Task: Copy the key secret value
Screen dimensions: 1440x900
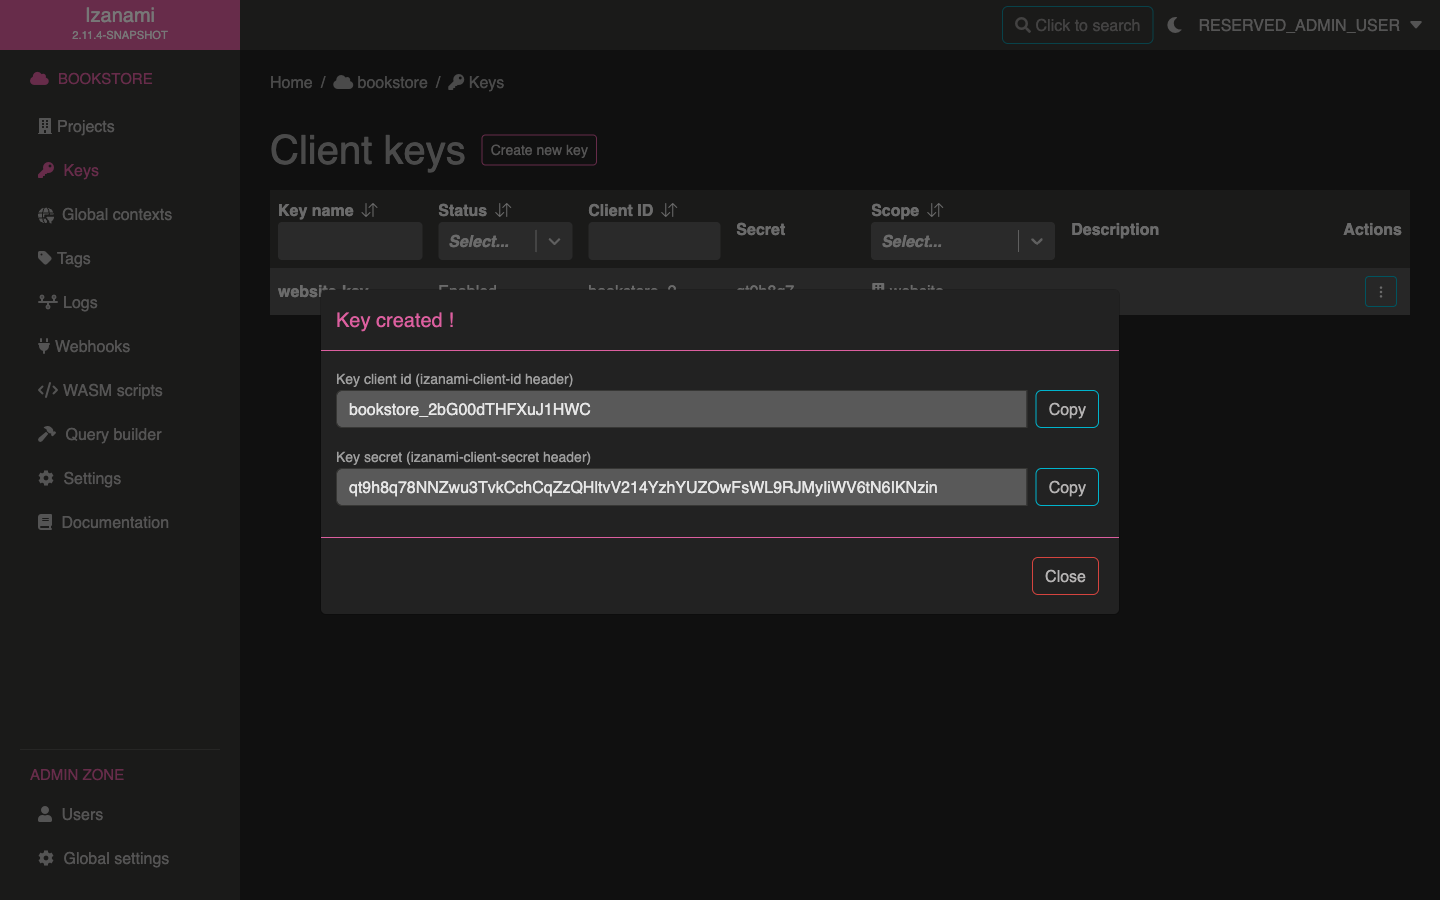Action: pyautogui.click(x=1066, y=487)
